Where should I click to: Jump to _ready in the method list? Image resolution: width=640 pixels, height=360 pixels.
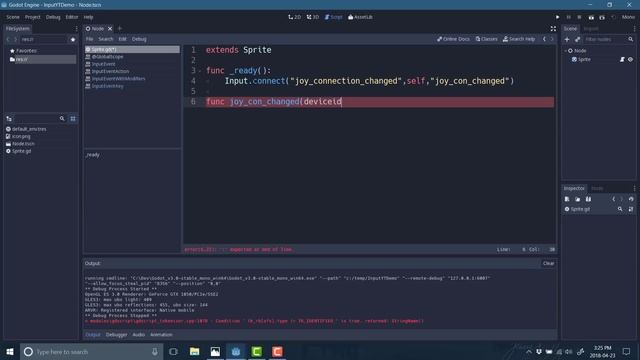pyautogui.click(x=93, y=155)
